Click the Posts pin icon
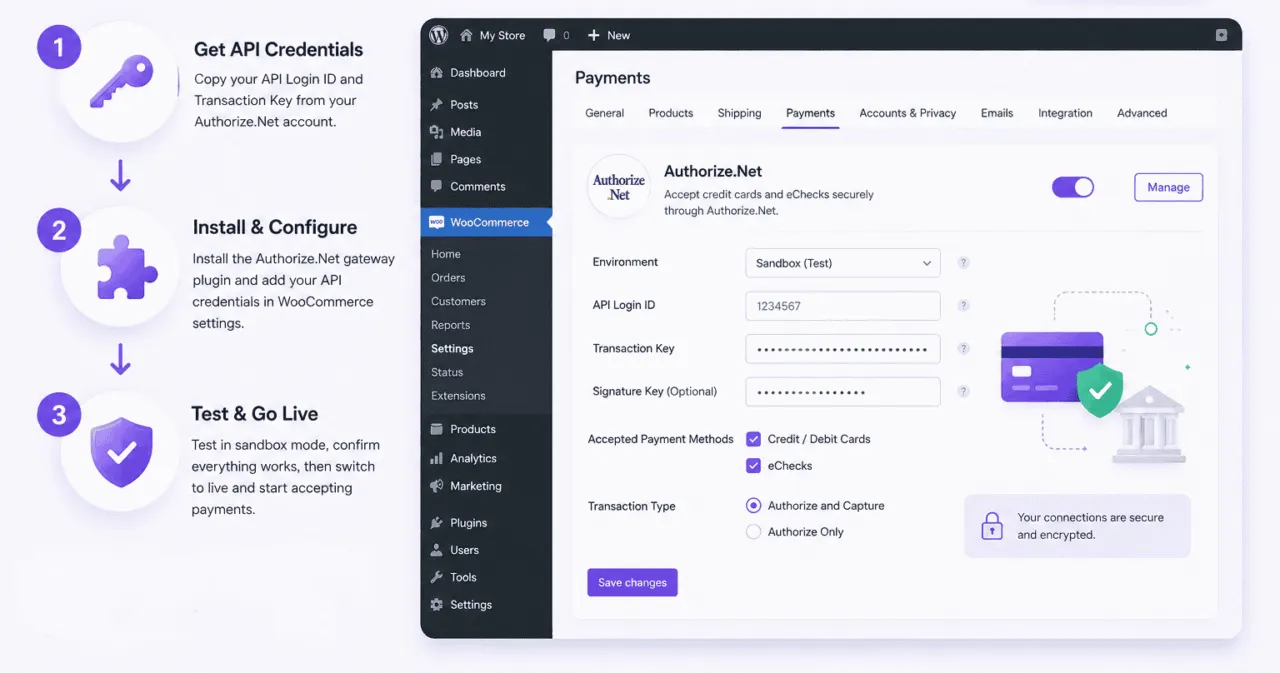1280x673 pixels. pyautogui.click(x=436, y=105)
